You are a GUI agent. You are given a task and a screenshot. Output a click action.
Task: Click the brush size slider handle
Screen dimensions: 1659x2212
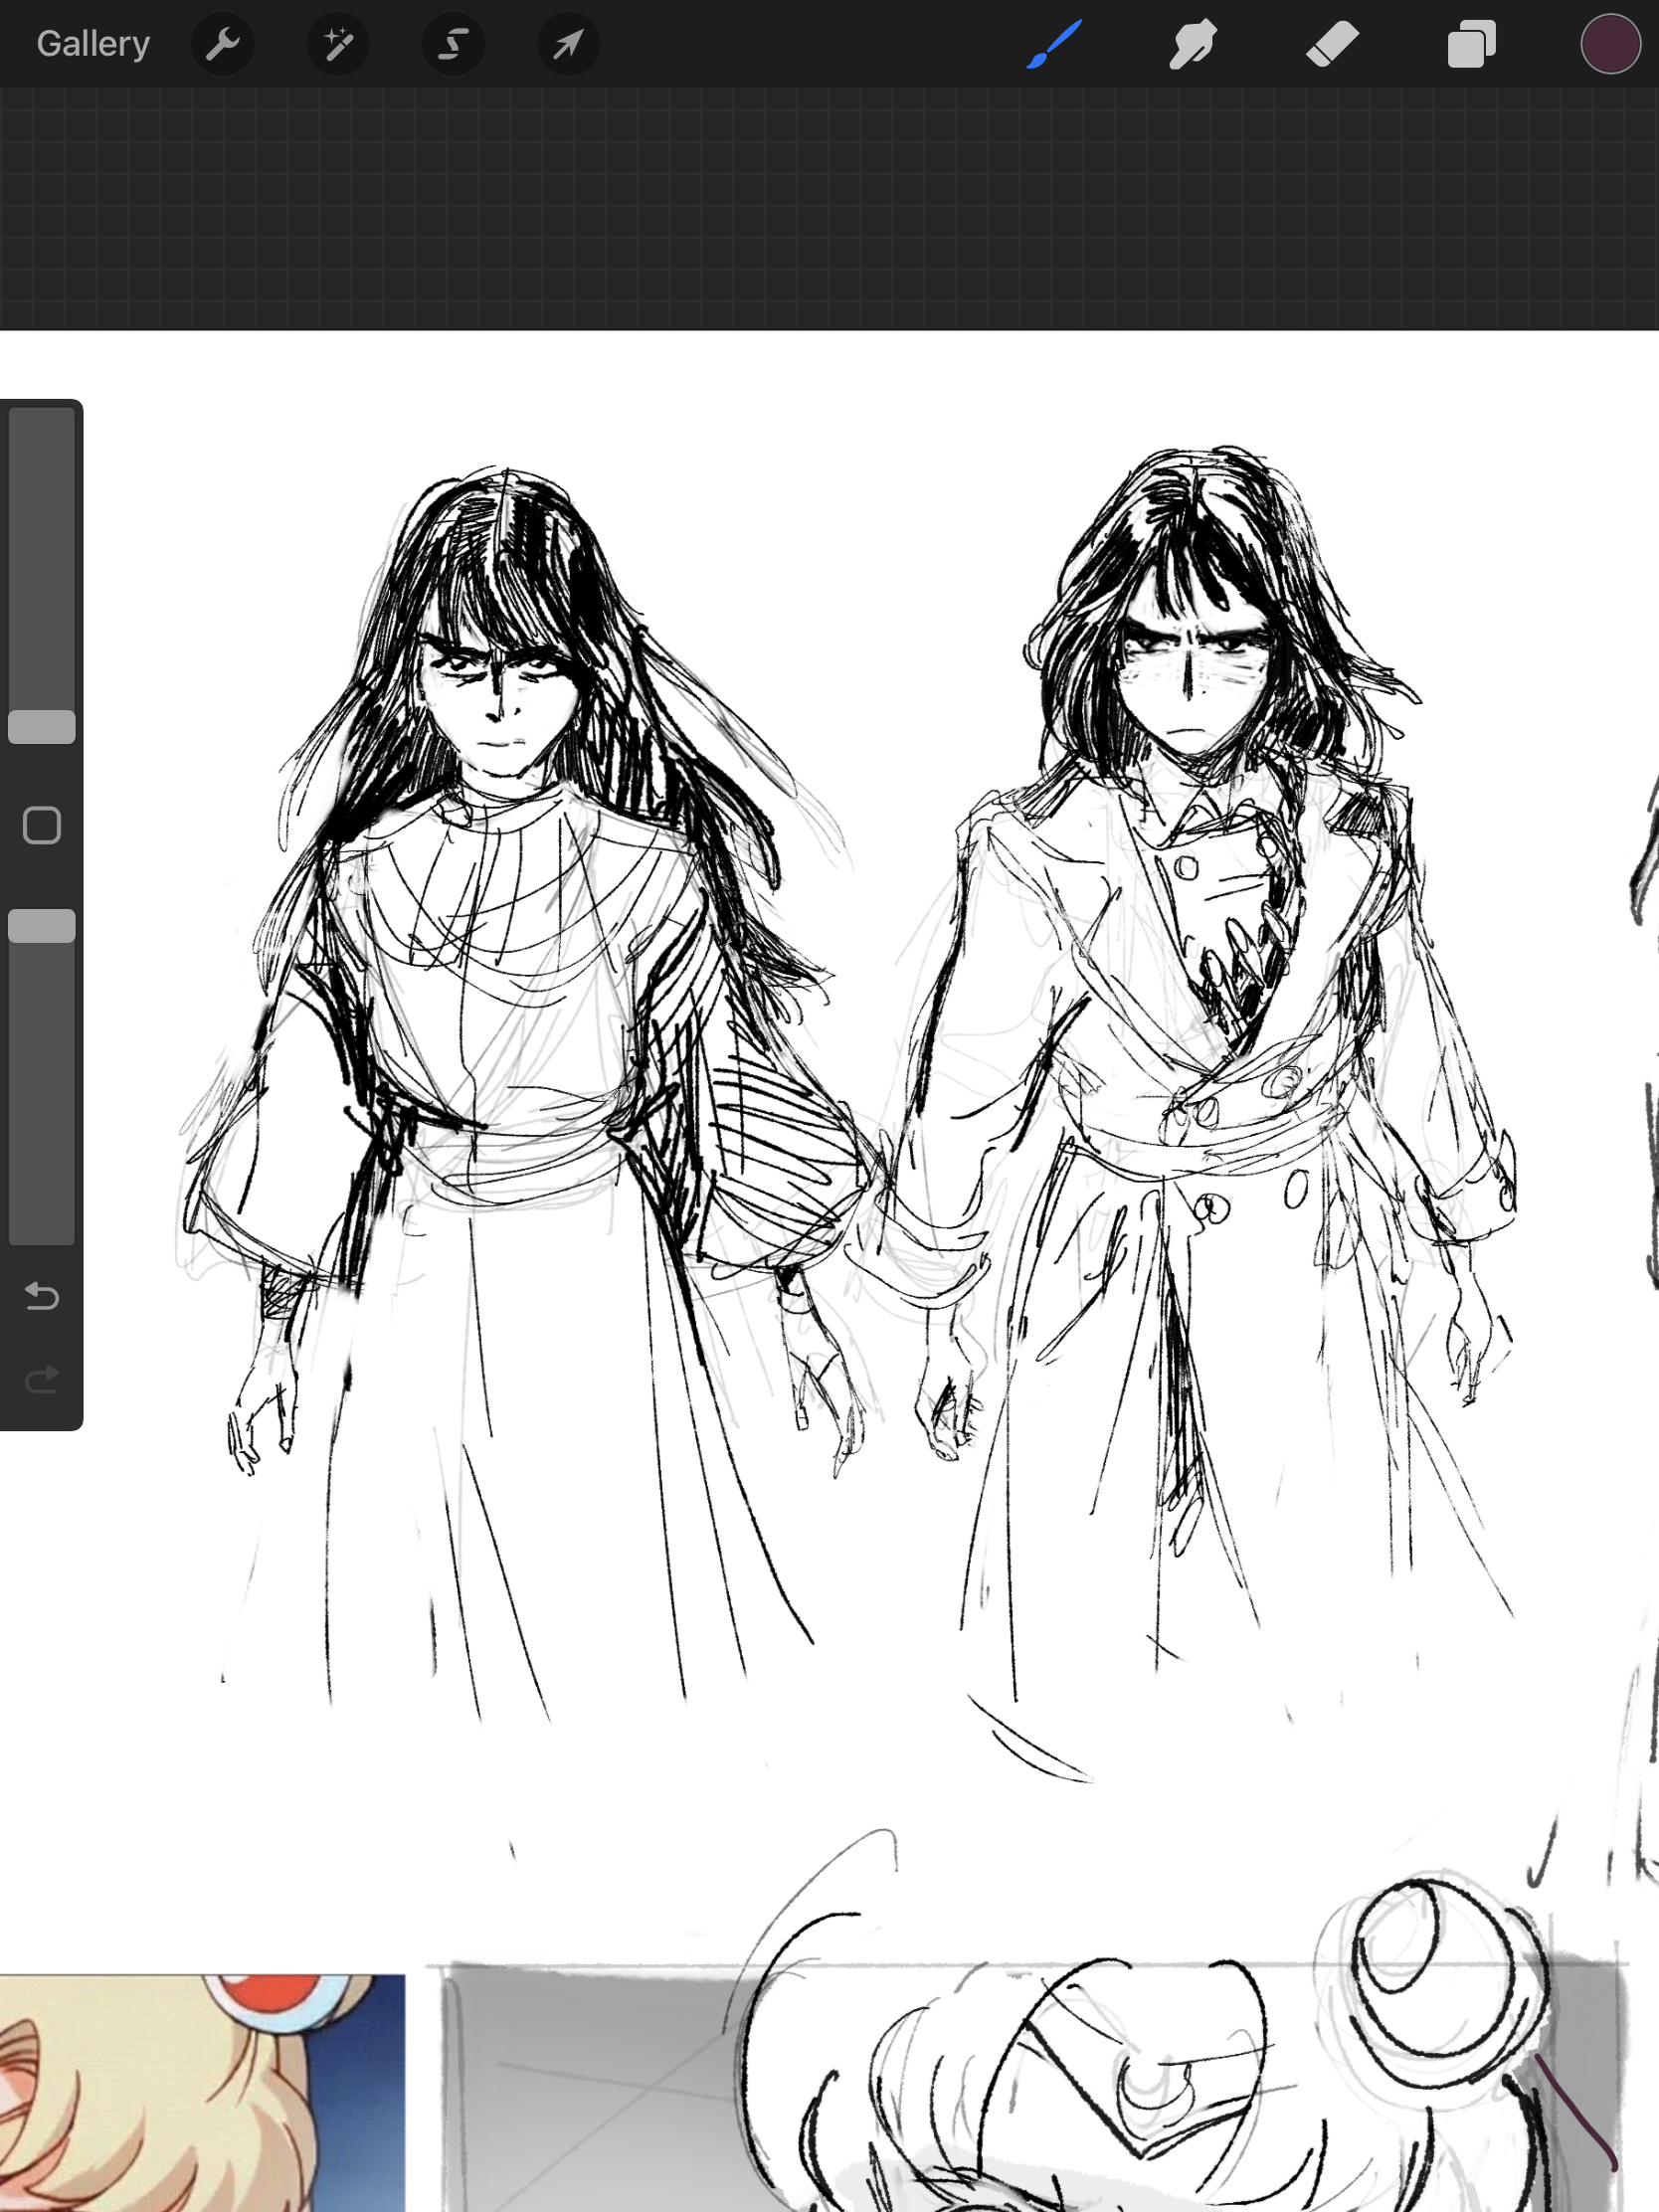(42, 727)
